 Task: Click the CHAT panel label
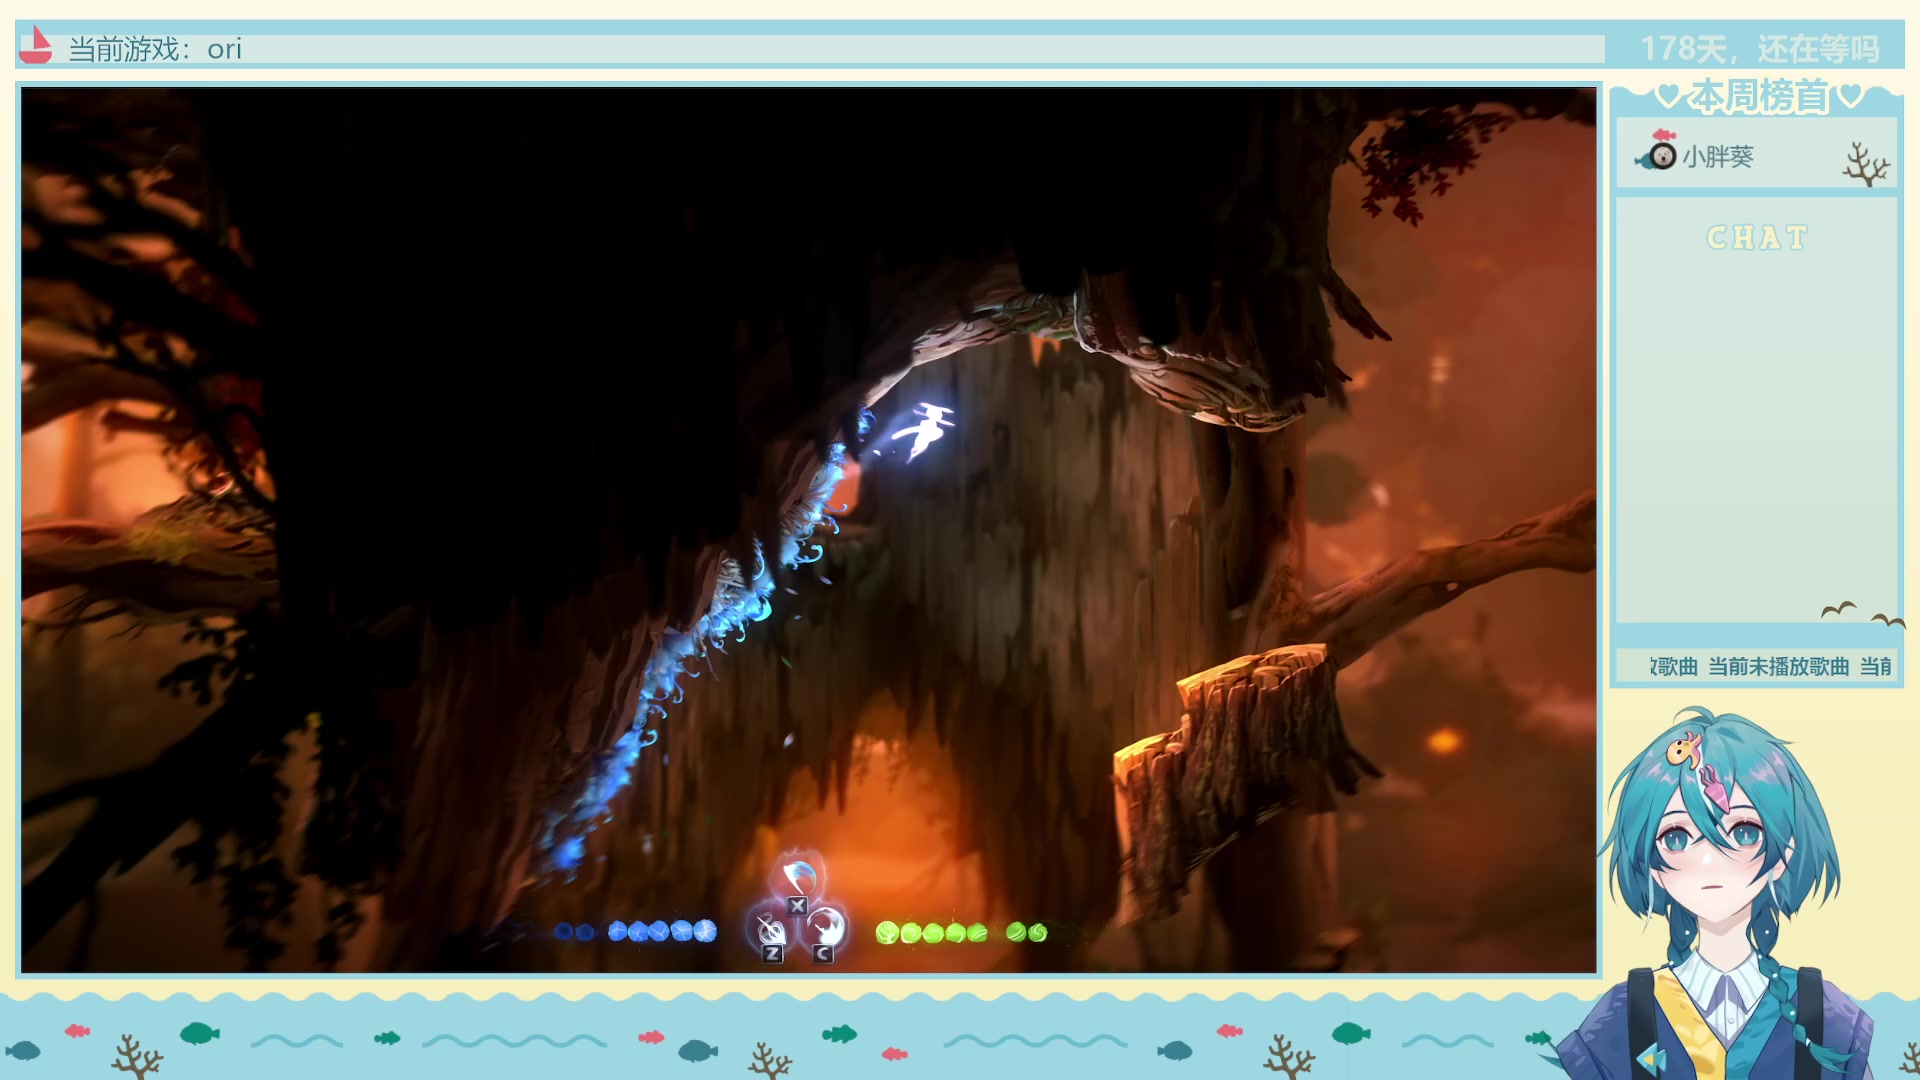[1757, 237]
